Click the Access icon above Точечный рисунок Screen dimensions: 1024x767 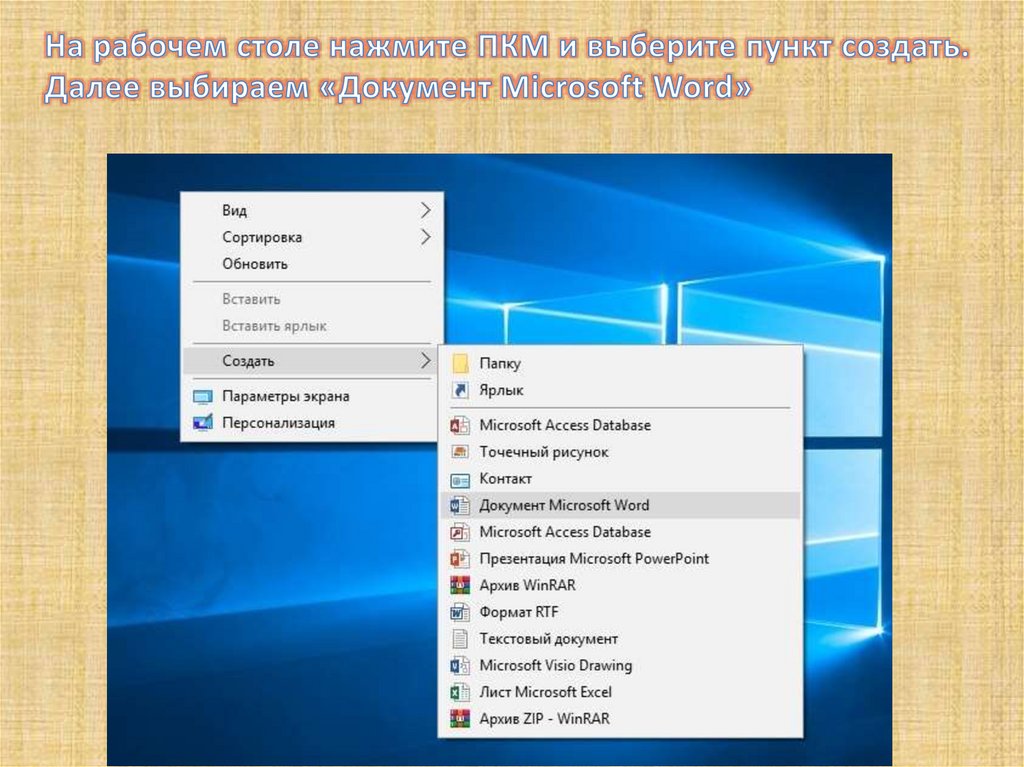(460, 425)
